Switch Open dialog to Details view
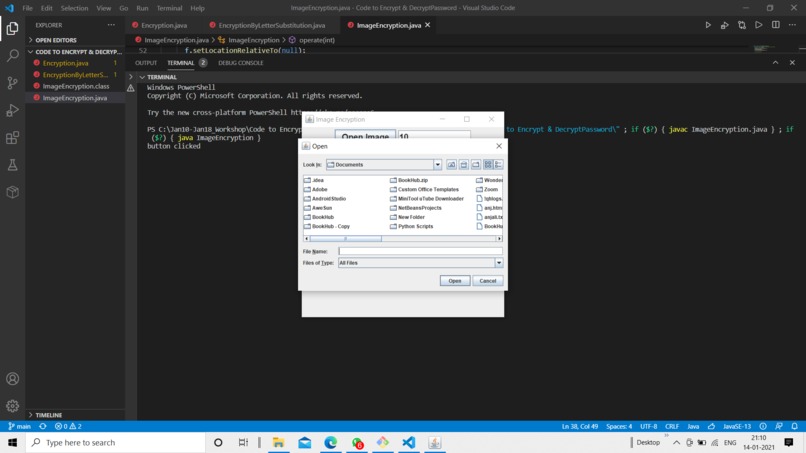 [x=498, y=165]
